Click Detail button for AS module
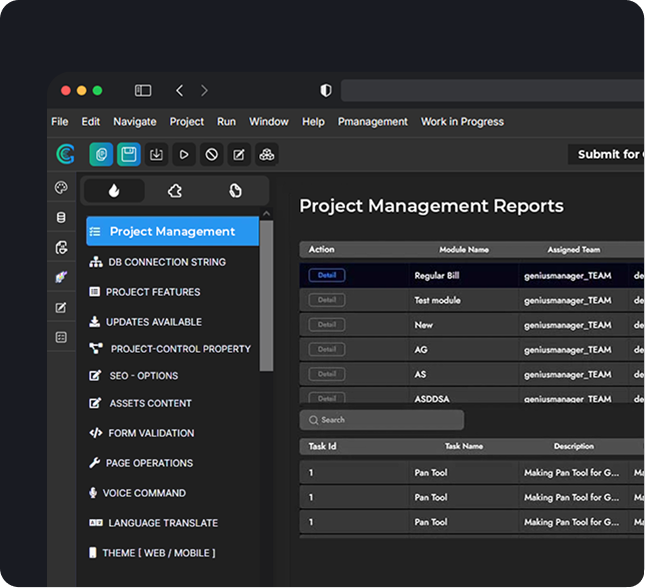This screenshot has height=588, width=645. pyautogui.click(x=327, y=374)
